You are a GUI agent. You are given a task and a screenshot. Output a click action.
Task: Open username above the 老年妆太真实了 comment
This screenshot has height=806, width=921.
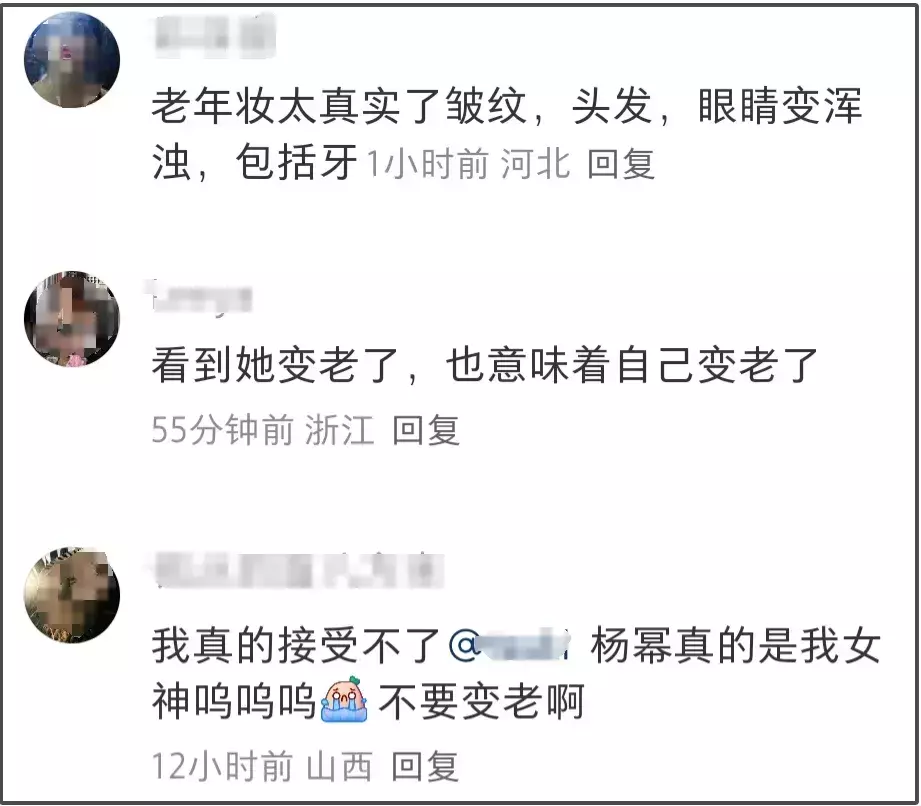(x=214, y=35)
